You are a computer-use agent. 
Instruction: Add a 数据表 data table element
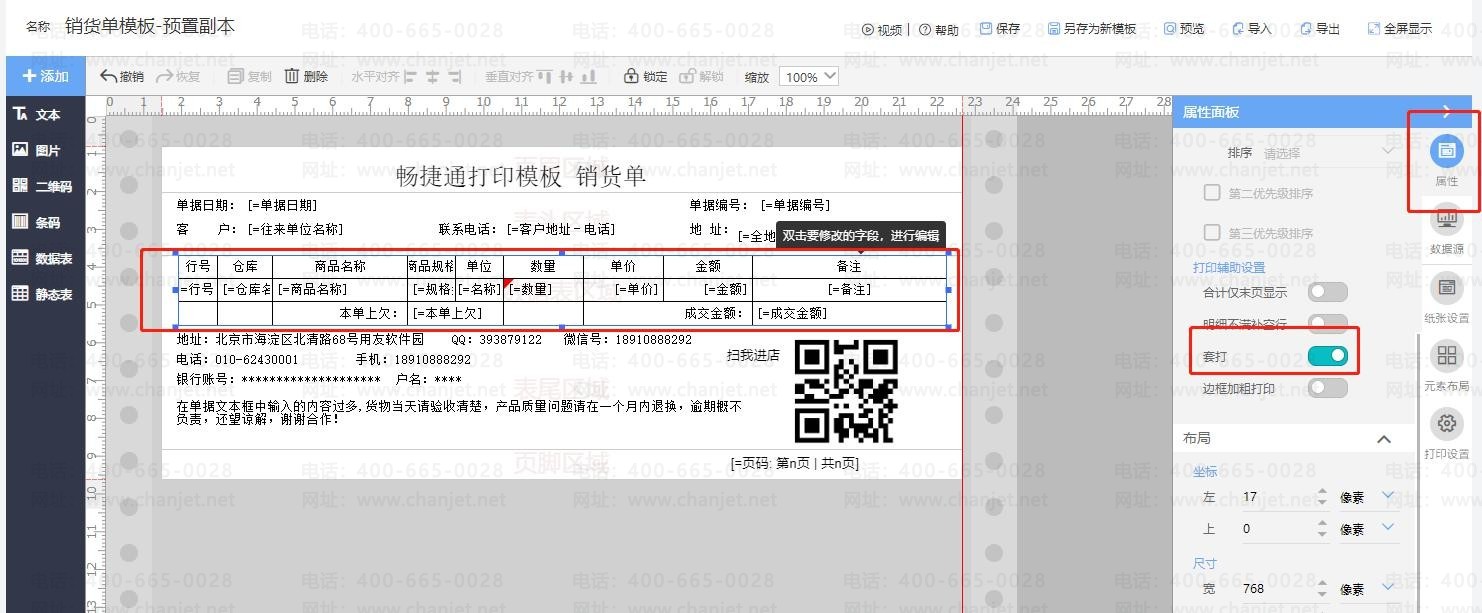43,258
